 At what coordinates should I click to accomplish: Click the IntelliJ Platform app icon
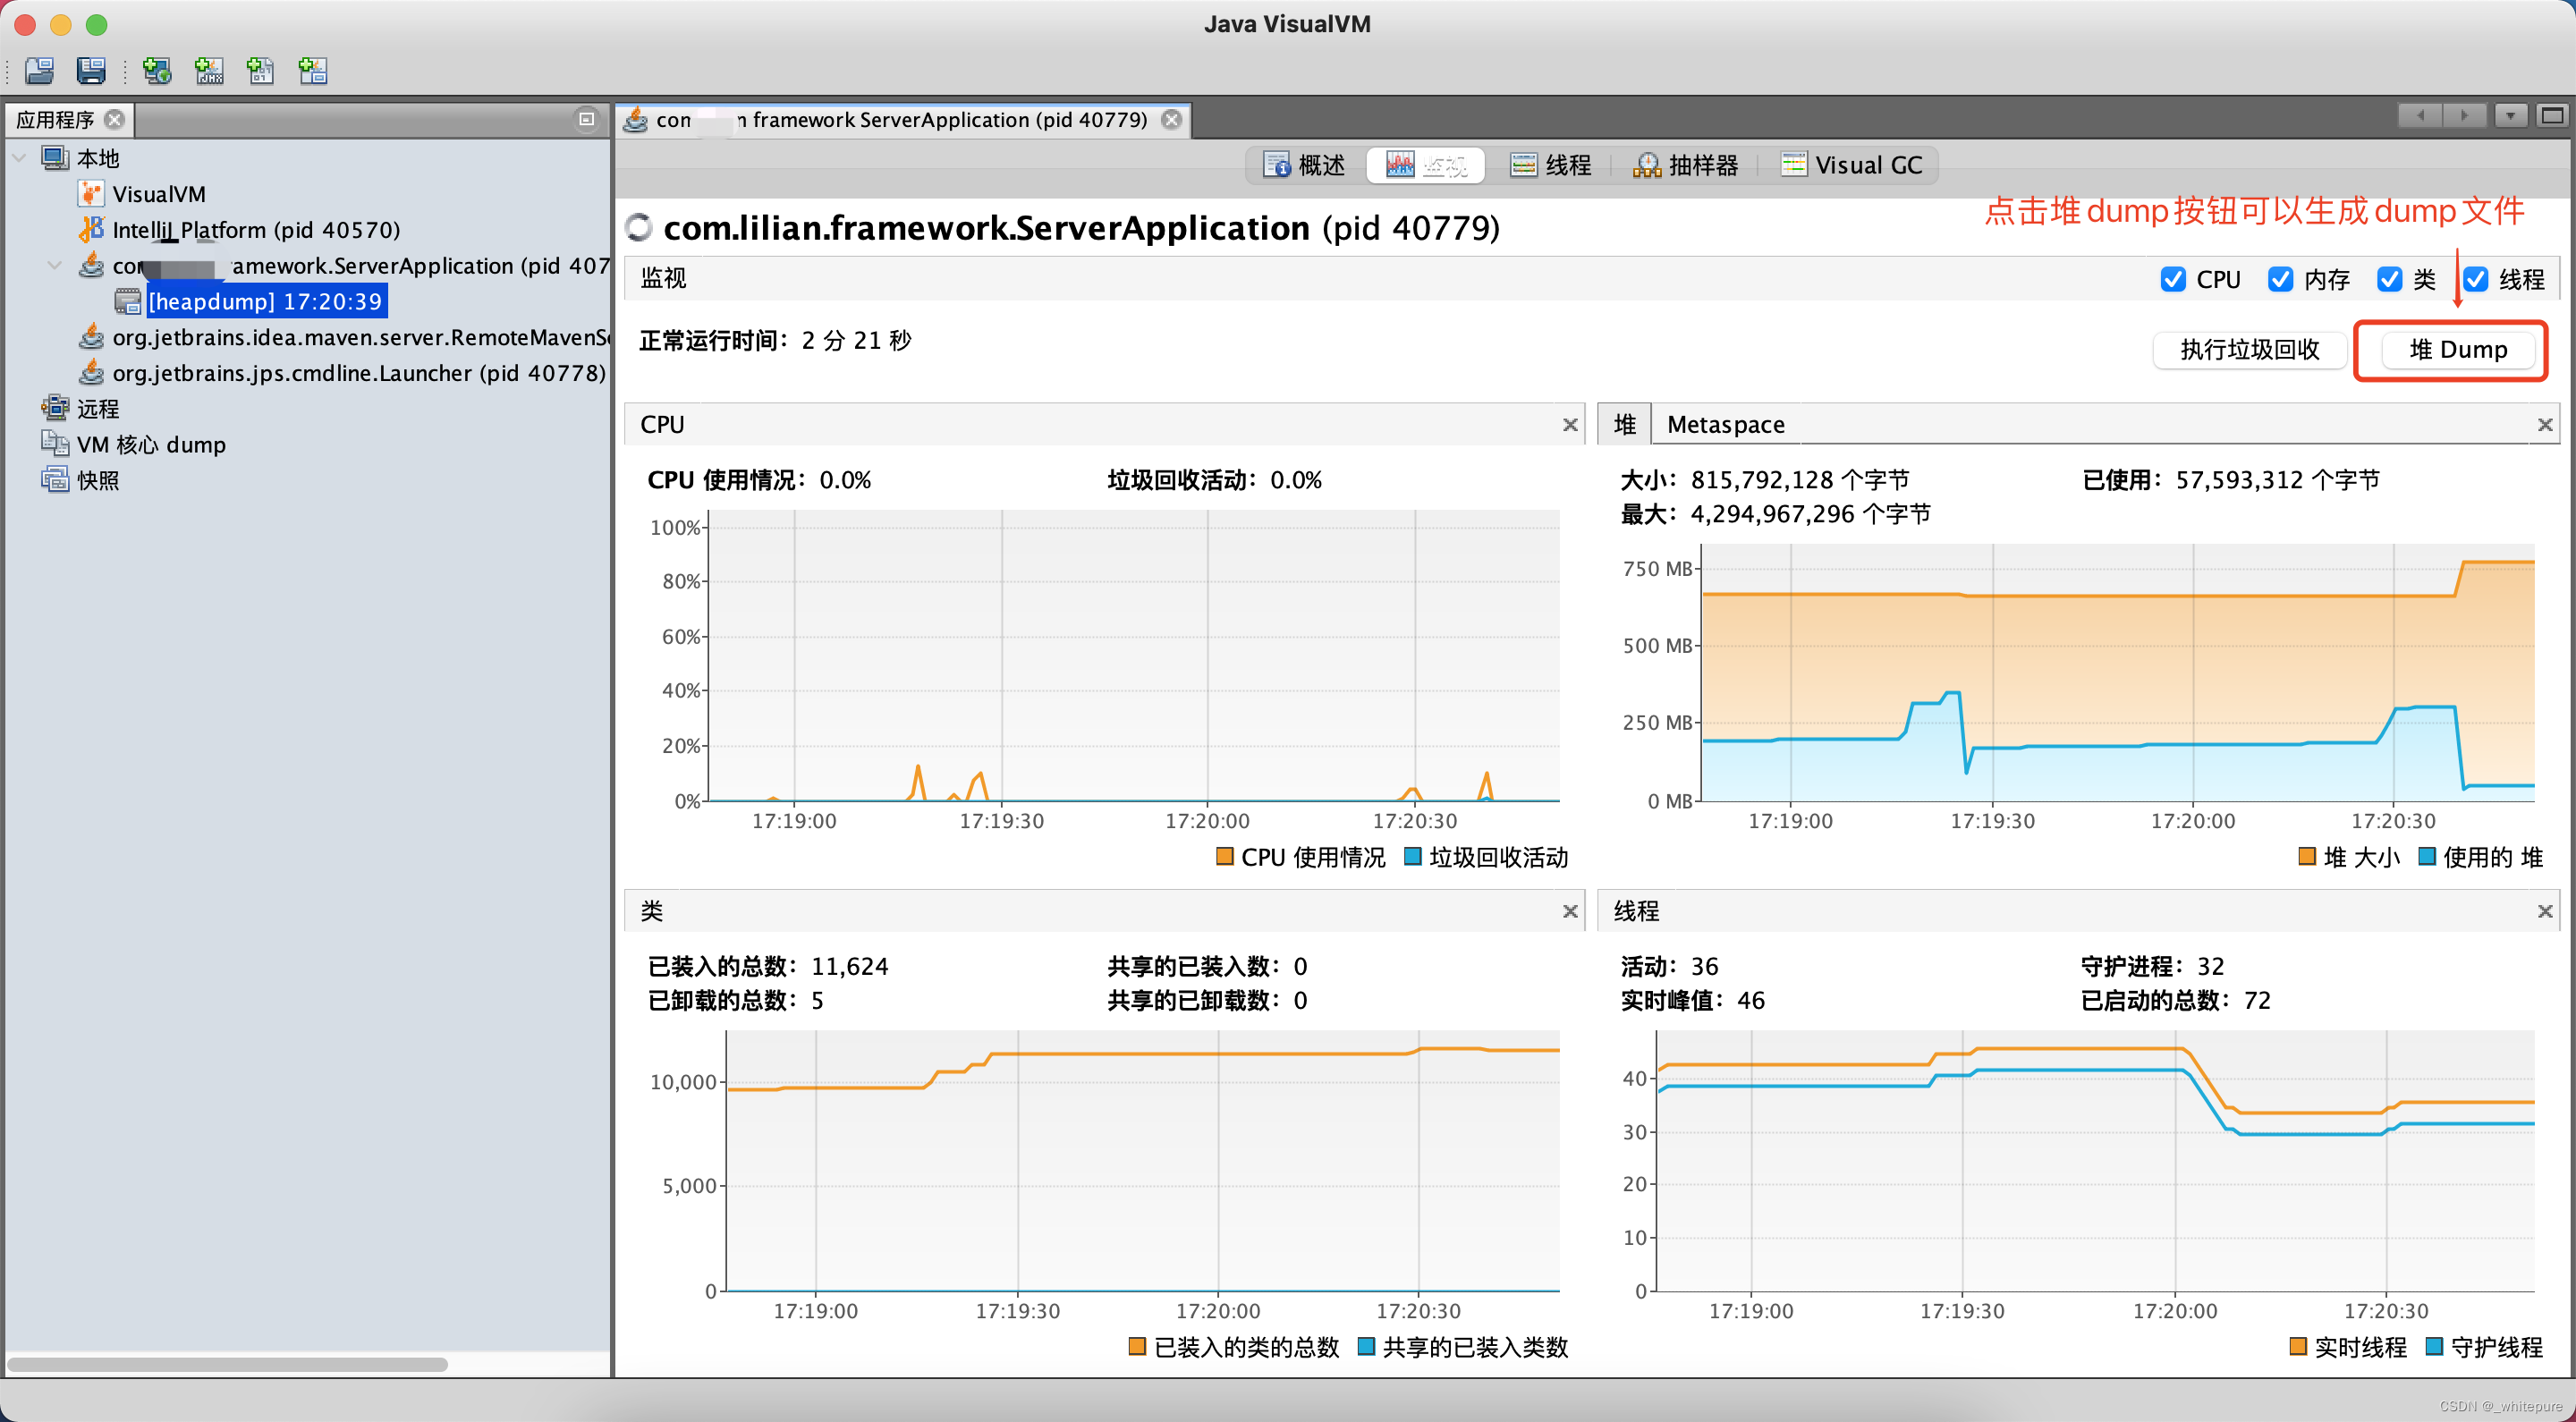coord(91,229)
